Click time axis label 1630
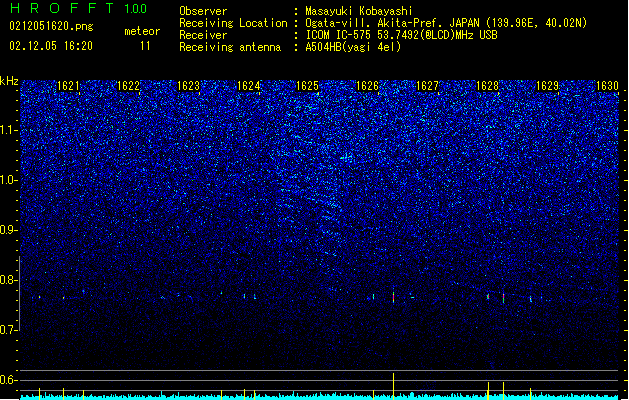629x400 pixels. point(607,86)
